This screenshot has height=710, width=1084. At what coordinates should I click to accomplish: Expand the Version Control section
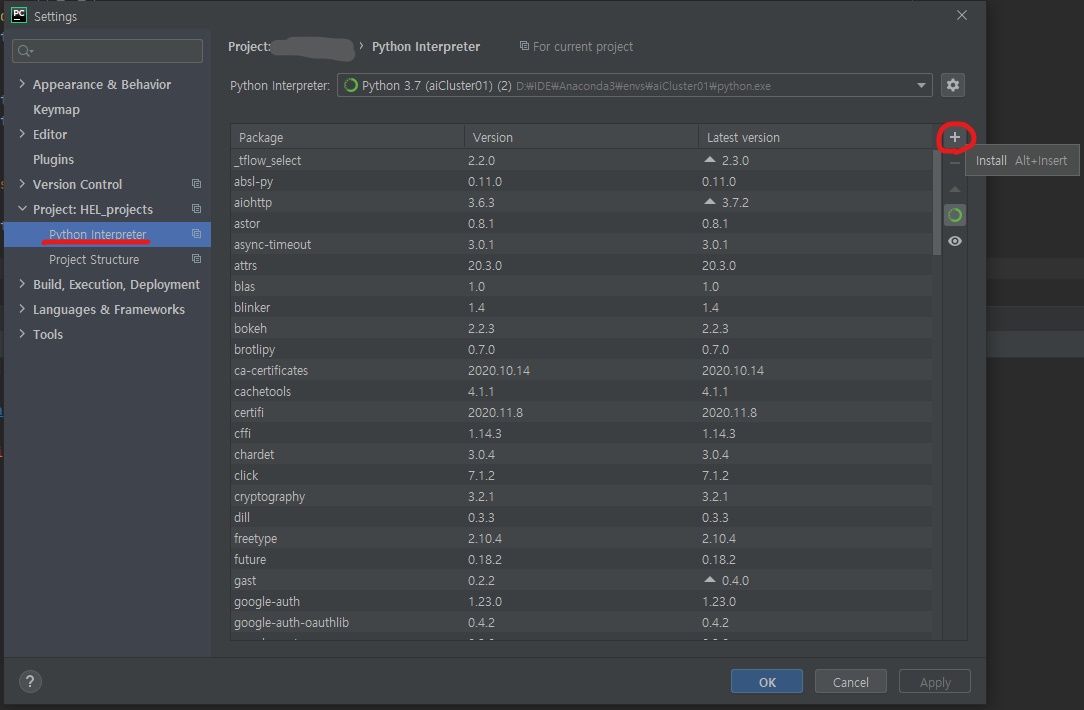tap(22, 184)
